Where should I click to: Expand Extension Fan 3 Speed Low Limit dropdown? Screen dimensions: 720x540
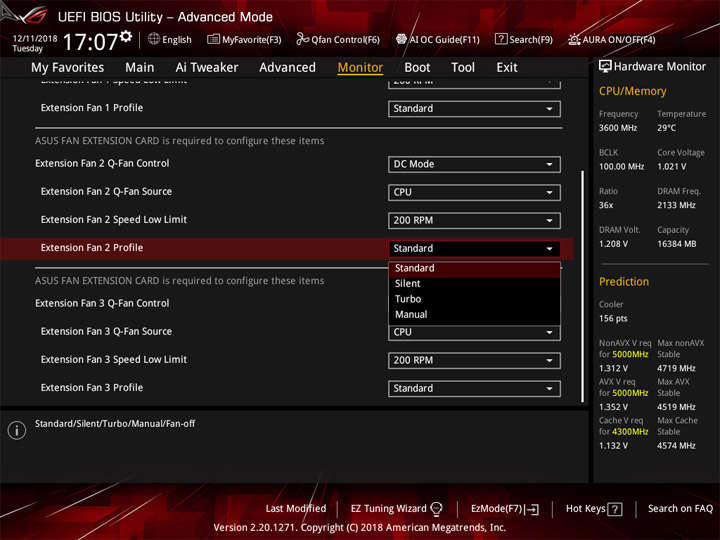click(x=474, y=360)
